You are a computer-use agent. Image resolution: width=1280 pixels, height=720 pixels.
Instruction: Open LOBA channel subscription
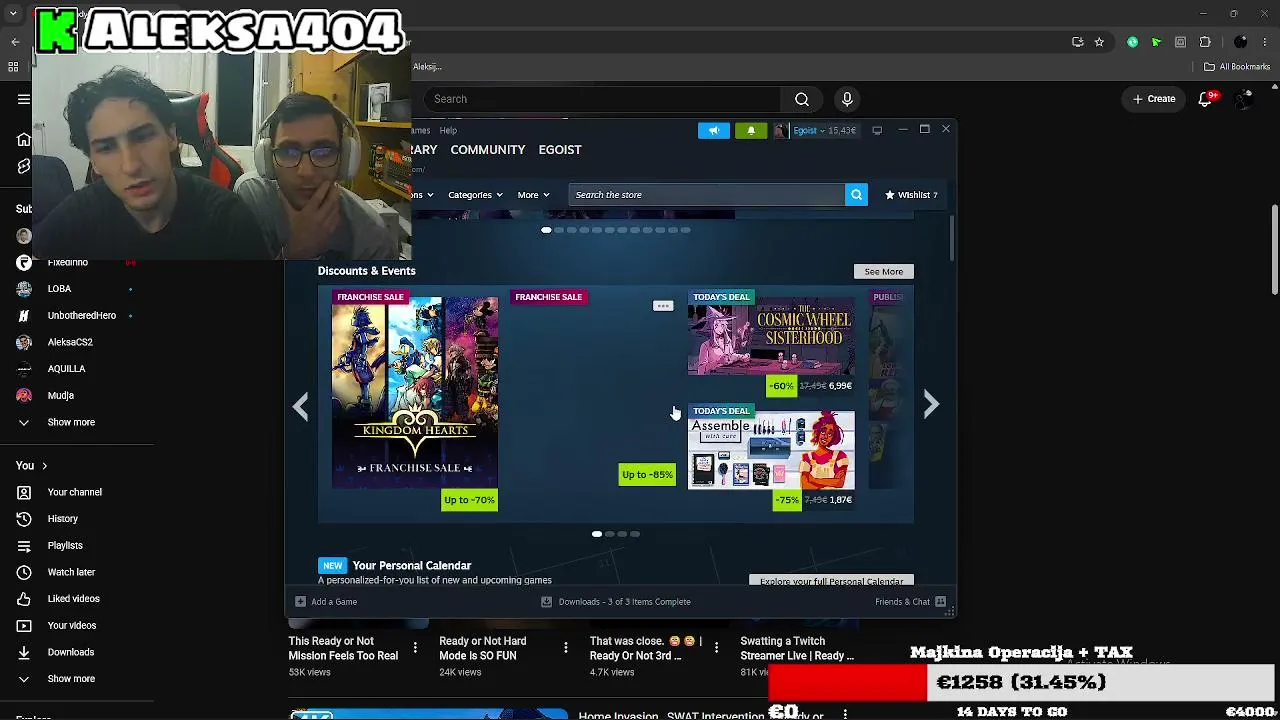pyautogui.click(x=59, y=289)
